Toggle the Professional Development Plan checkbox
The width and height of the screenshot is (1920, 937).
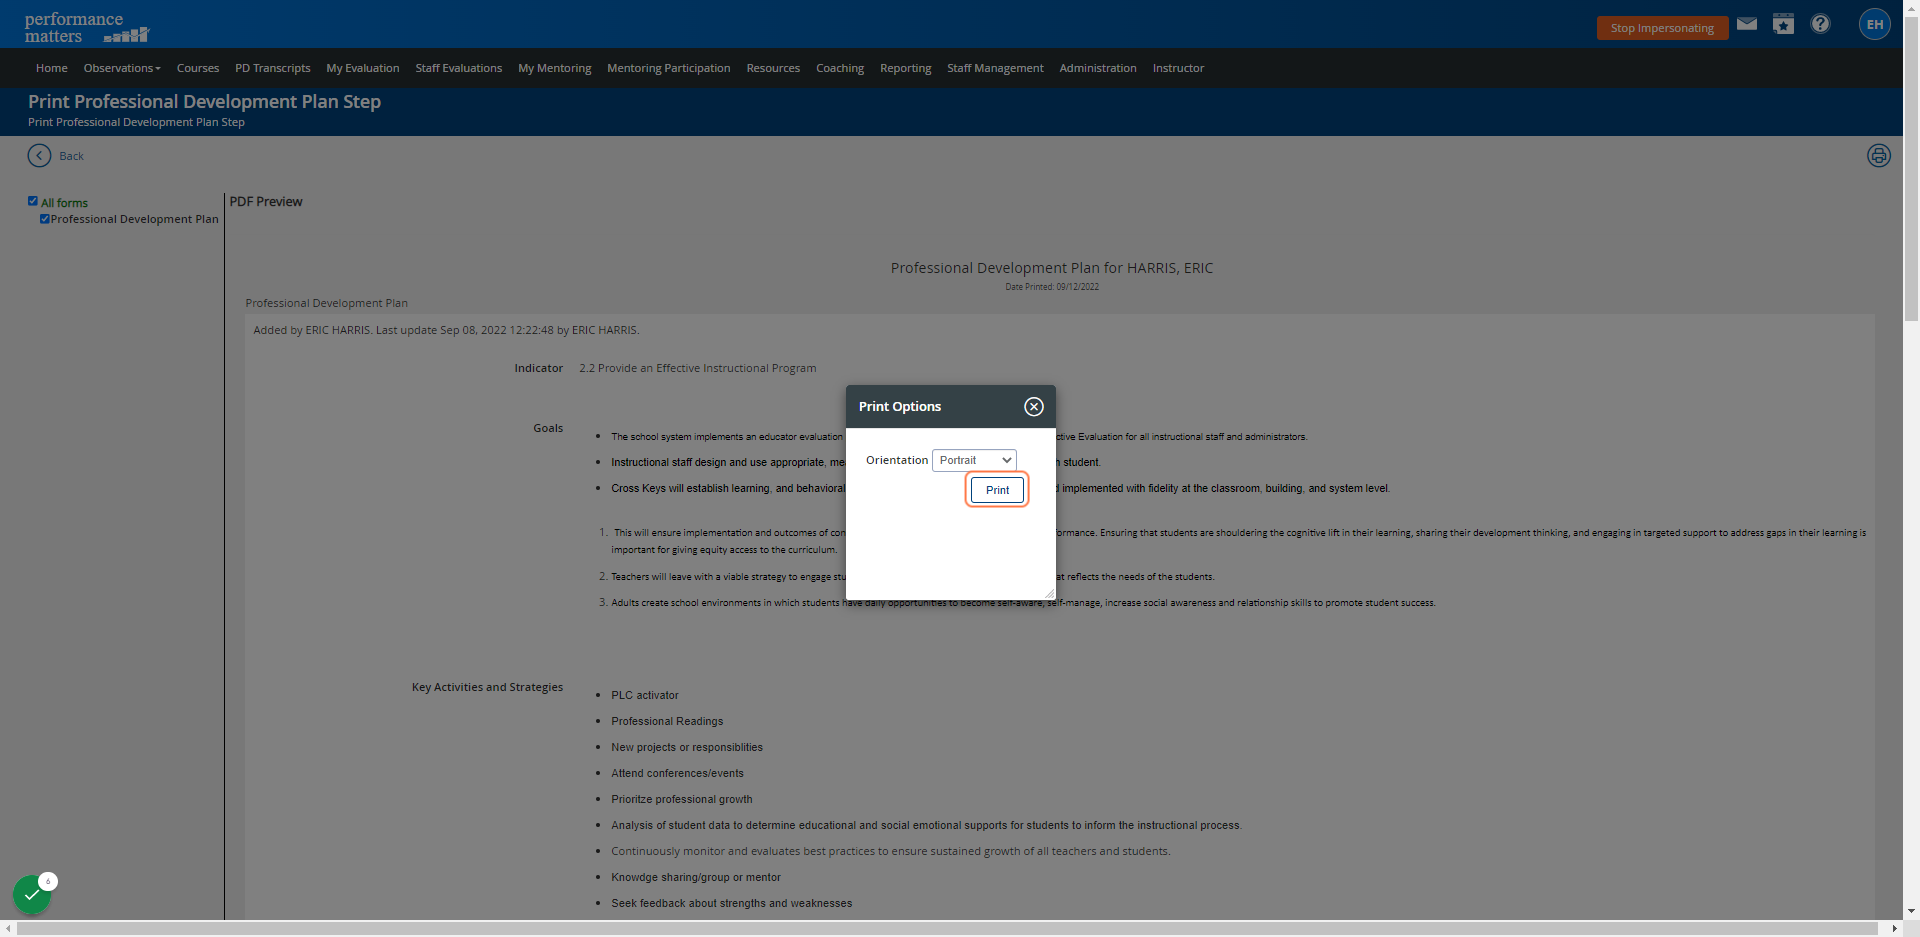(x=44, y=219)
